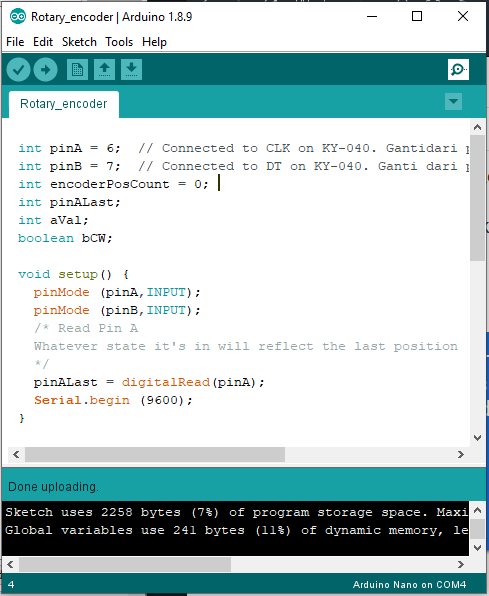Click the line 'int pinB = 7;'
This screenshot has height=596, width=489.
click(70, 166)
